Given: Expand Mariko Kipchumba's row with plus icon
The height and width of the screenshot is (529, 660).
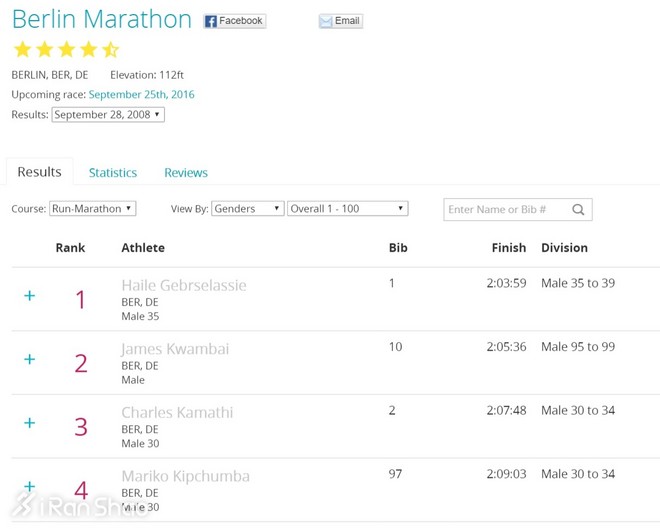Looking at the screenshot, I should [30, 486].
